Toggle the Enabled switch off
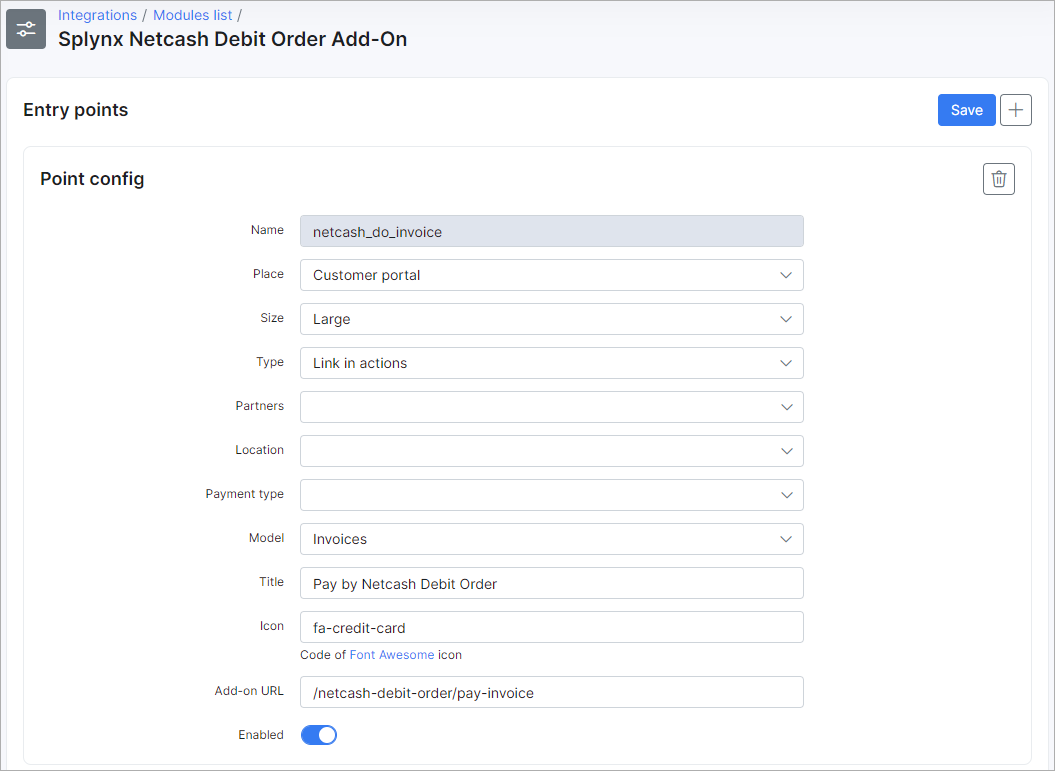This screenshot has width=1055, height=771. (x=319, y=735)
